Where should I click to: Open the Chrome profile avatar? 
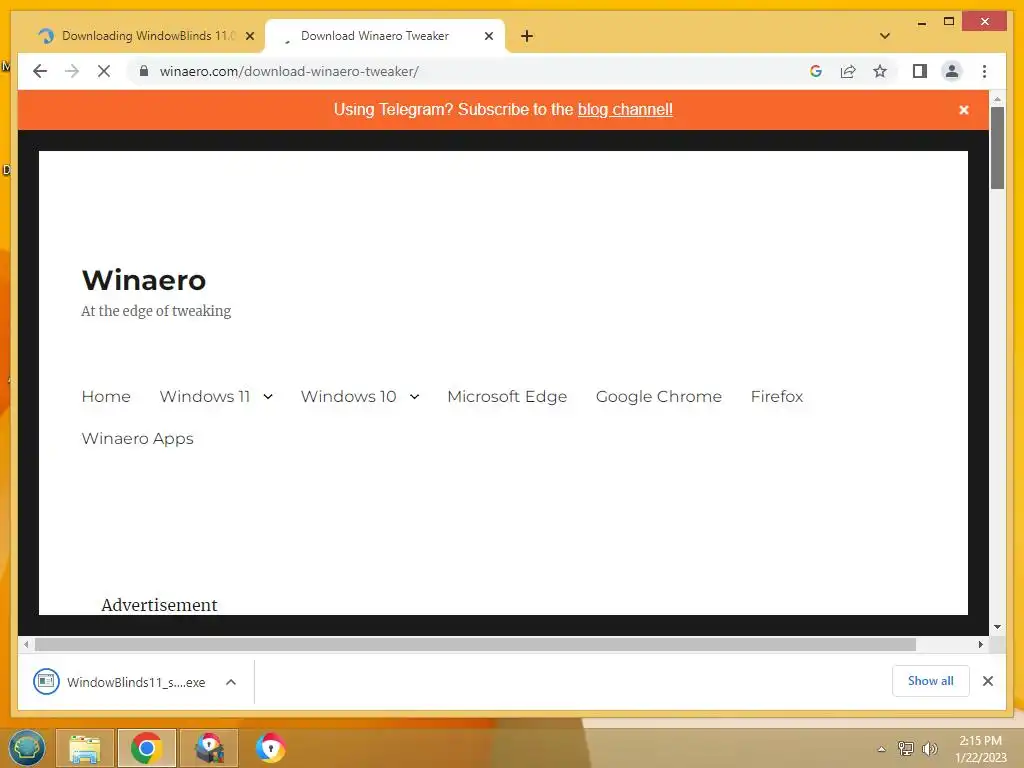[952, 71]
